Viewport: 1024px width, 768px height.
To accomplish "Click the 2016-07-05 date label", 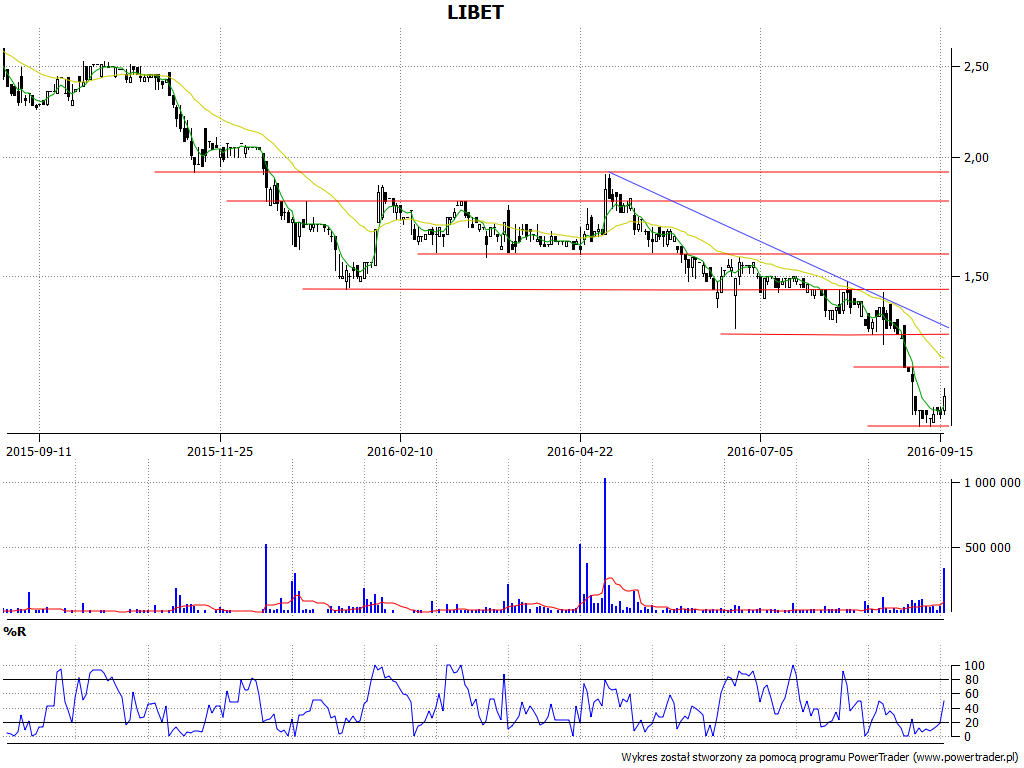I will [760, 451].
